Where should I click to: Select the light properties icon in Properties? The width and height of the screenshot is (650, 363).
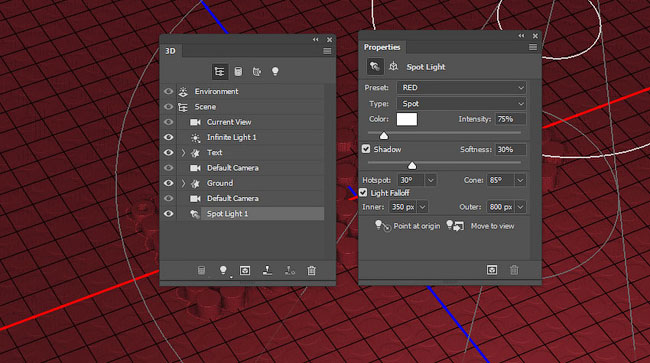point(375,66)
